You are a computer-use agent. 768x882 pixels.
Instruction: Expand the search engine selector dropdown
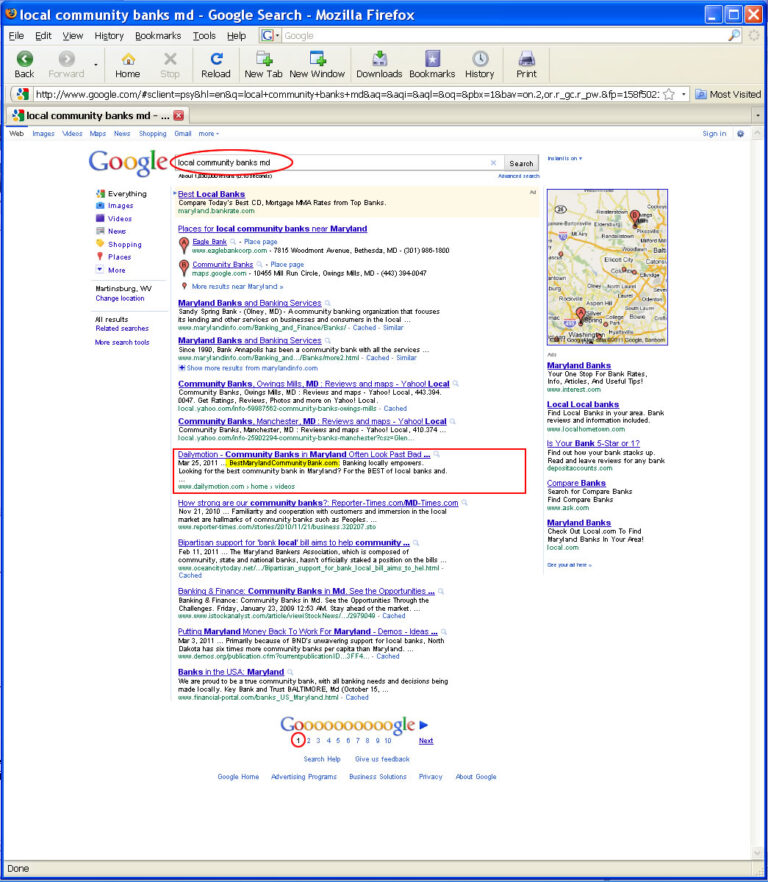click(270, 35)
